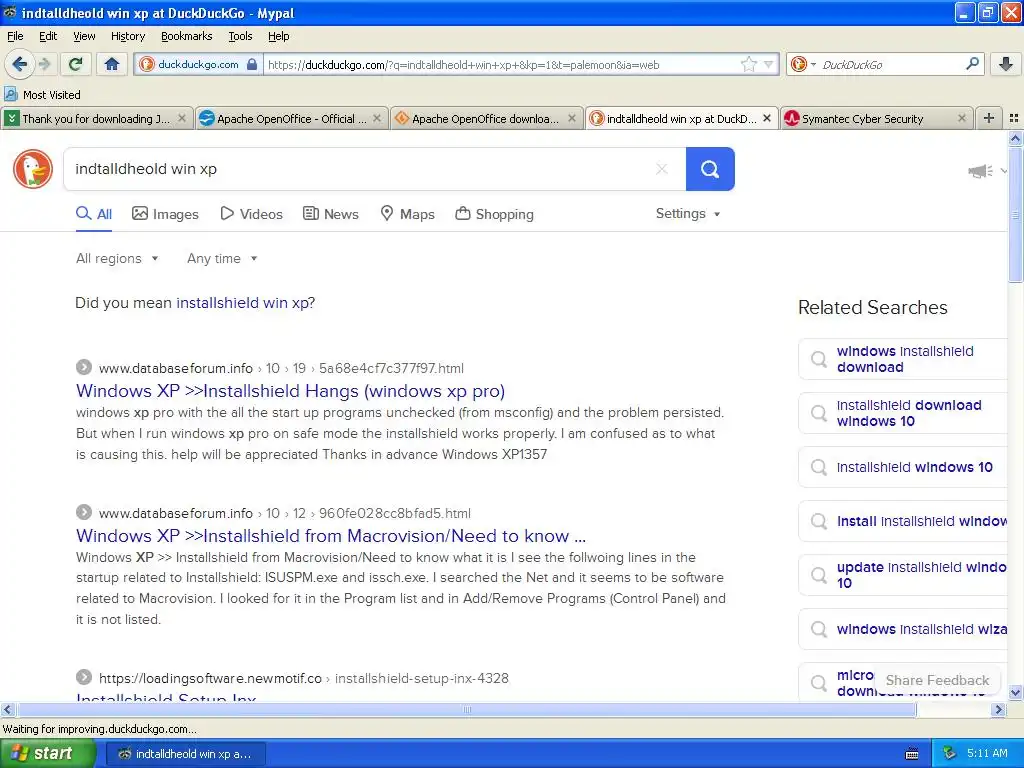Close the Apache OpenOffice download tab
Screen dimensions: 1024x768
(572, 118)
